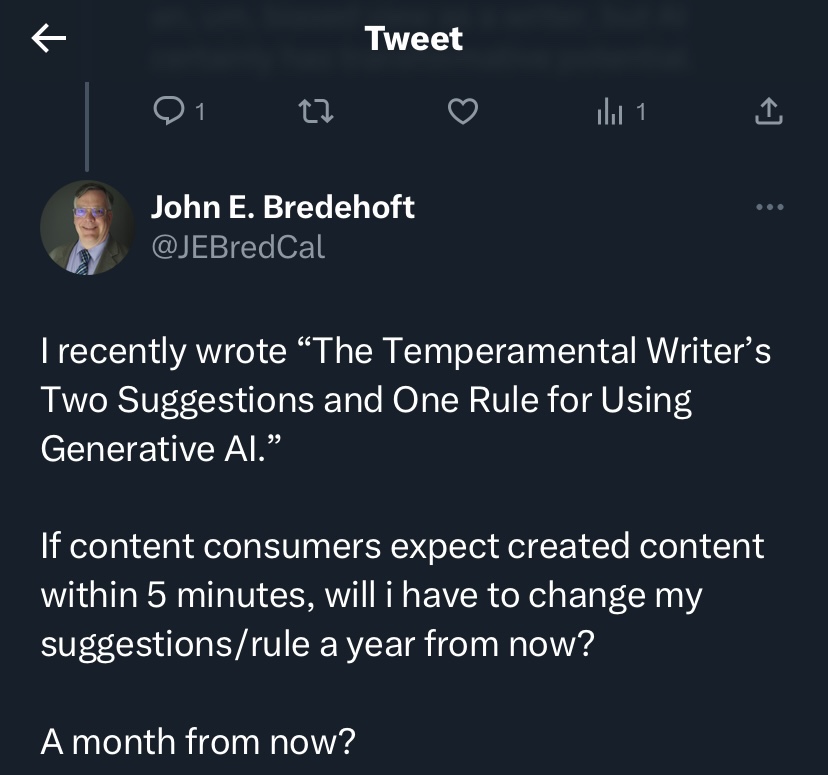Click "suggestions/rule a year from now?" text
The height and width of the screenshot is (775, 828).
point(318,644)
